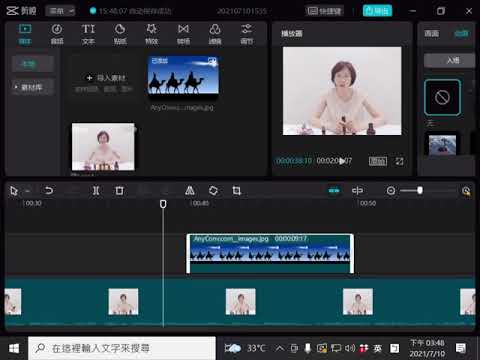Open the audio tab

(x=57, y=34)
